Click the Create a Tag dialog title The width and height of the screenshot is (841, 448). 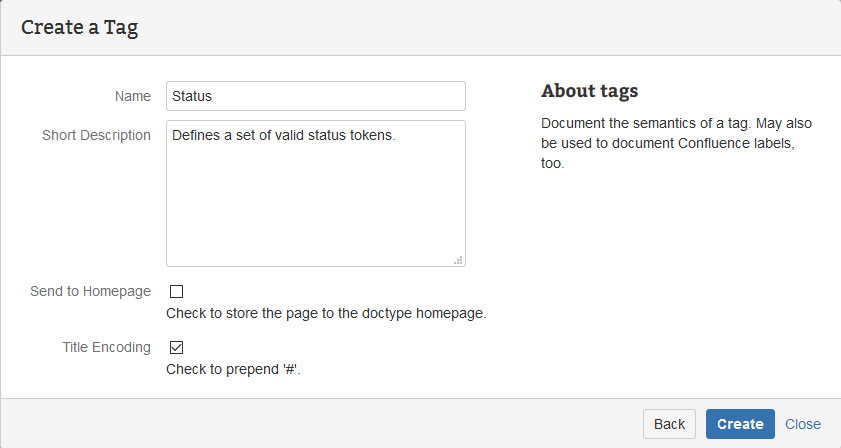click(x=80, y=27)
